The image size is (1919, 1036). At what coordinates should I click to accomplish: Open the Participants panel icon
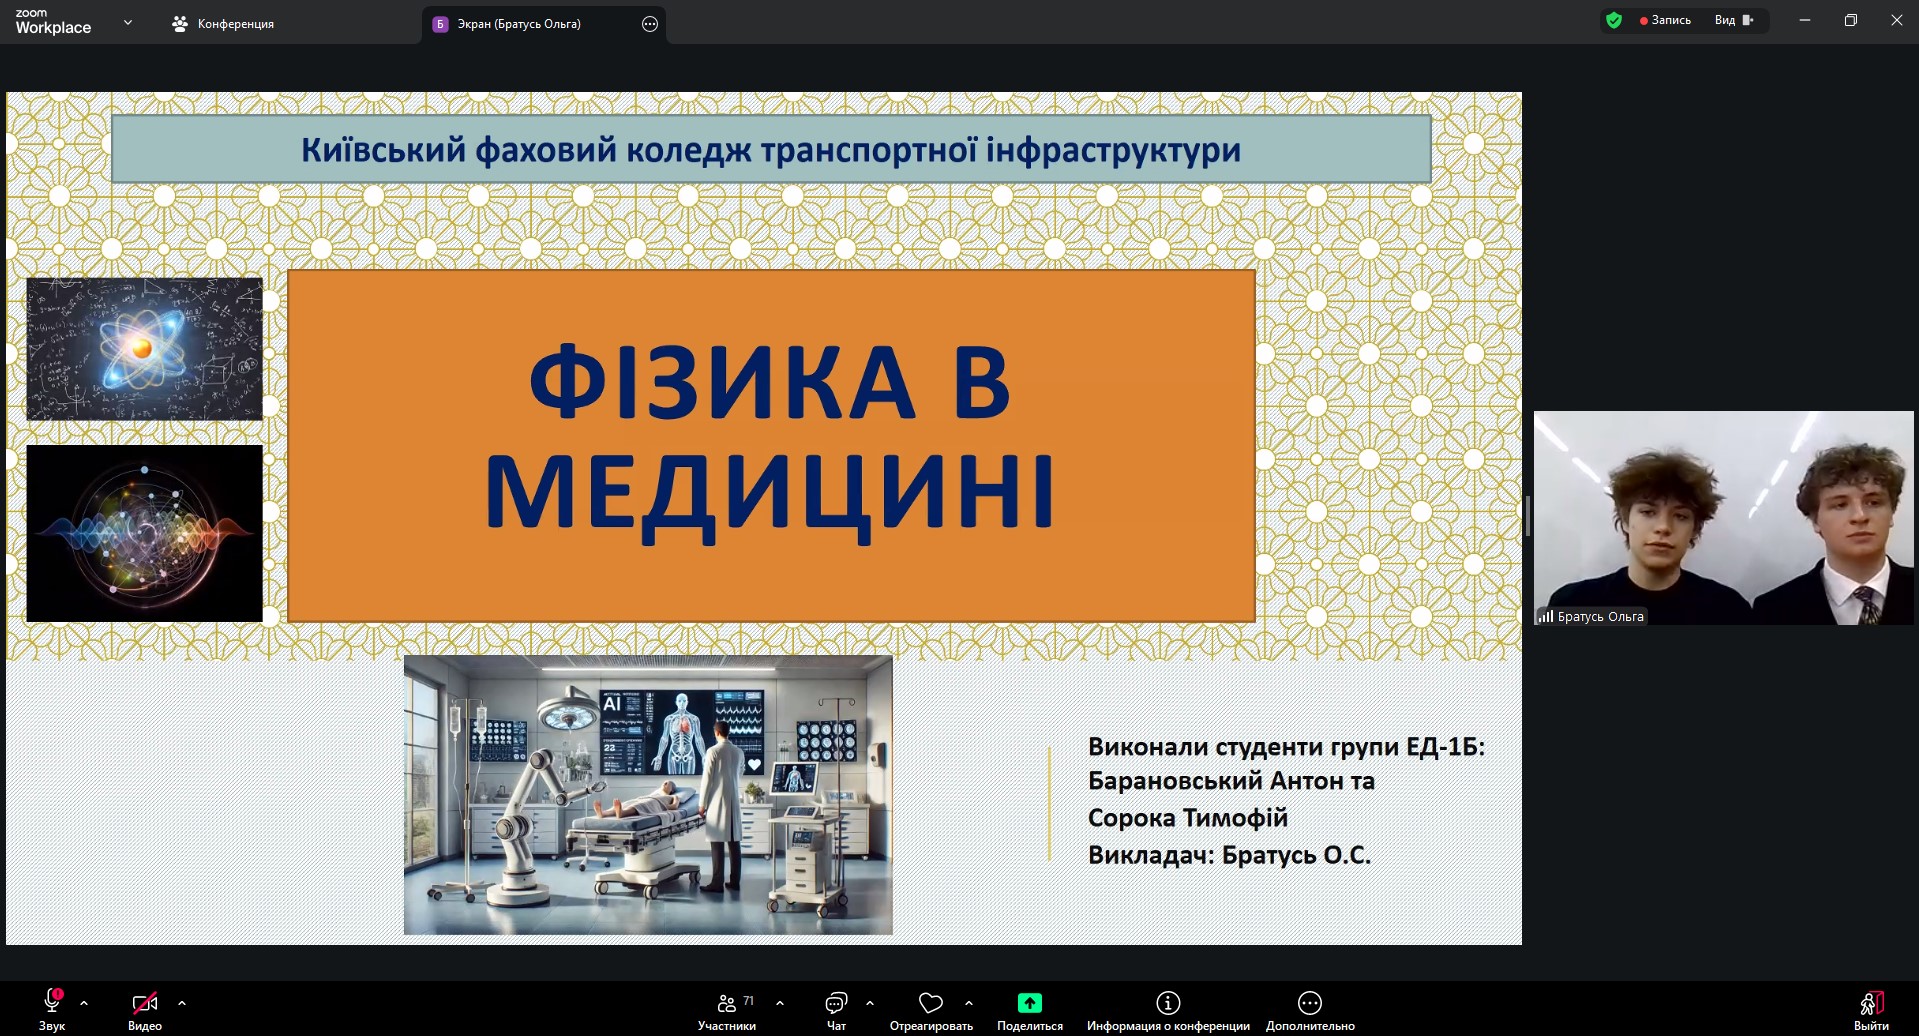727,1003
